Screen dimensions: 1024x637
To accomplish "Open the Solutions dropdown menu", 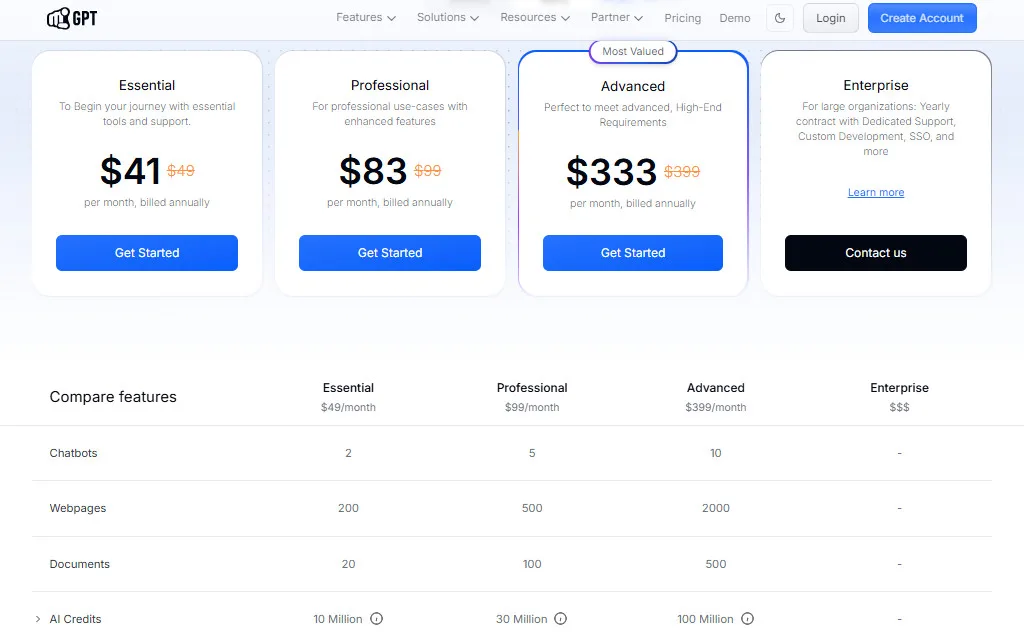I will tap(448, 17).
